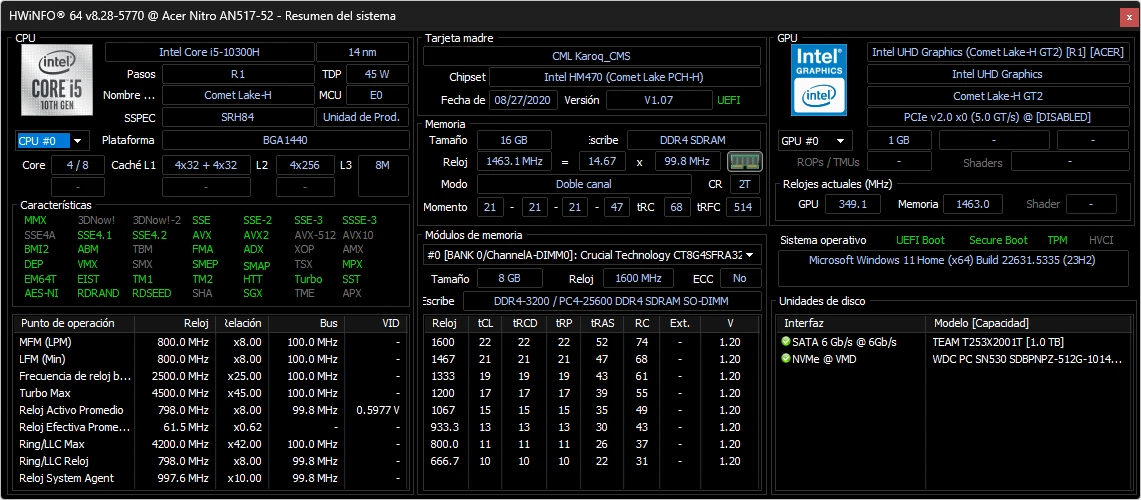Click the green status icon for NVMe drive
Screen dimensions: 1141x500
(x=785, y=358)
